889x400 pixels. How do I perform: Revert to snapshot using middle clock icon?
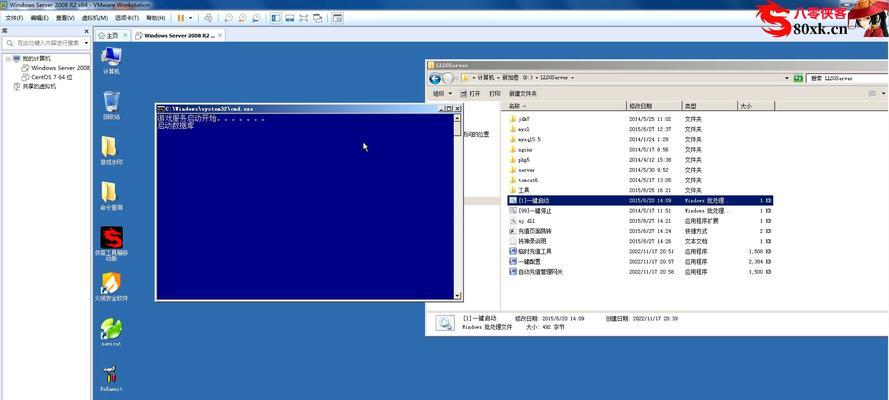[x=242, y=18]
